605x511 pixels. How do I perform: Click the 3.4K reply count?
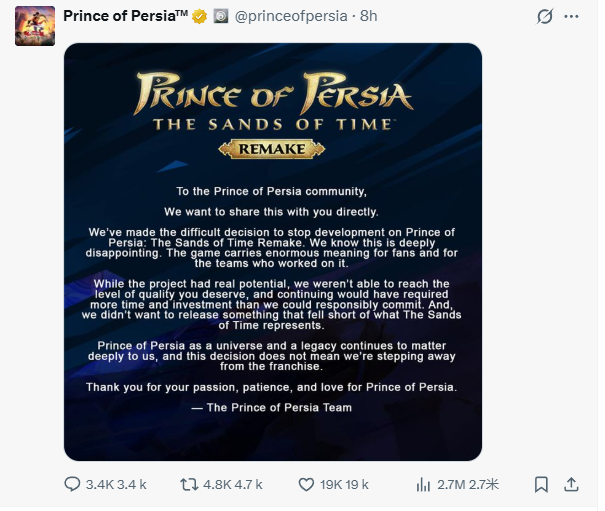click(x=100, y=485)
